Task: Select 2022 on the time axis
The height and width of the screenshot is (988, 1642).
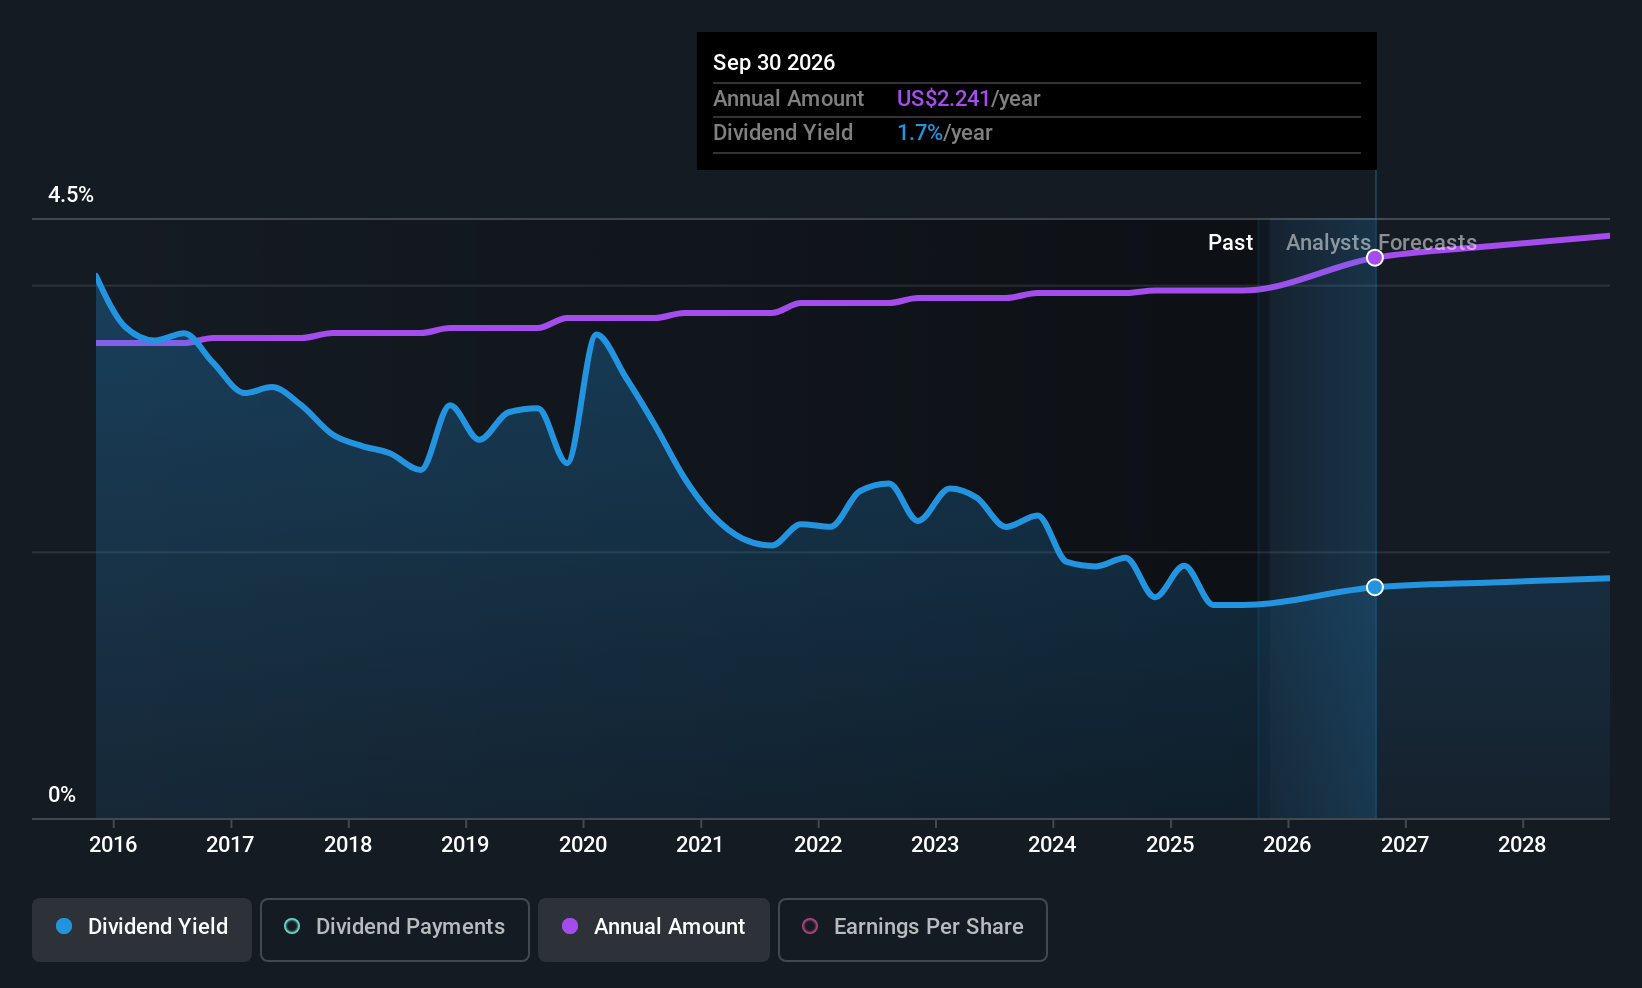Action: coord(818,845)
